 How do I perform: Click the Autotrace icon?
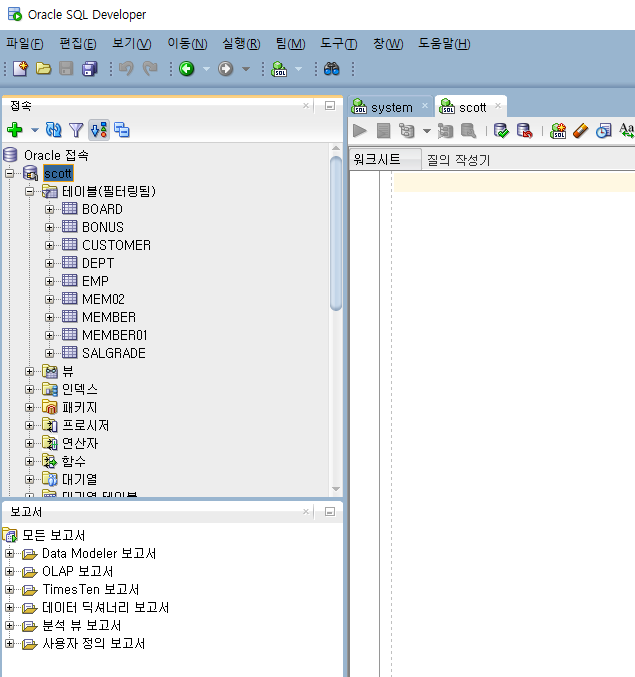coord(445,130)
